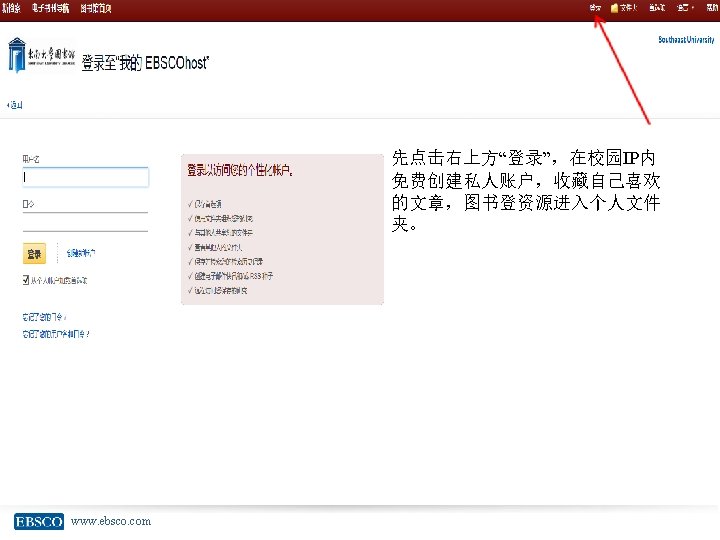720x540 pixels.
Task: Focus the password input field
Action: (85, 222)
